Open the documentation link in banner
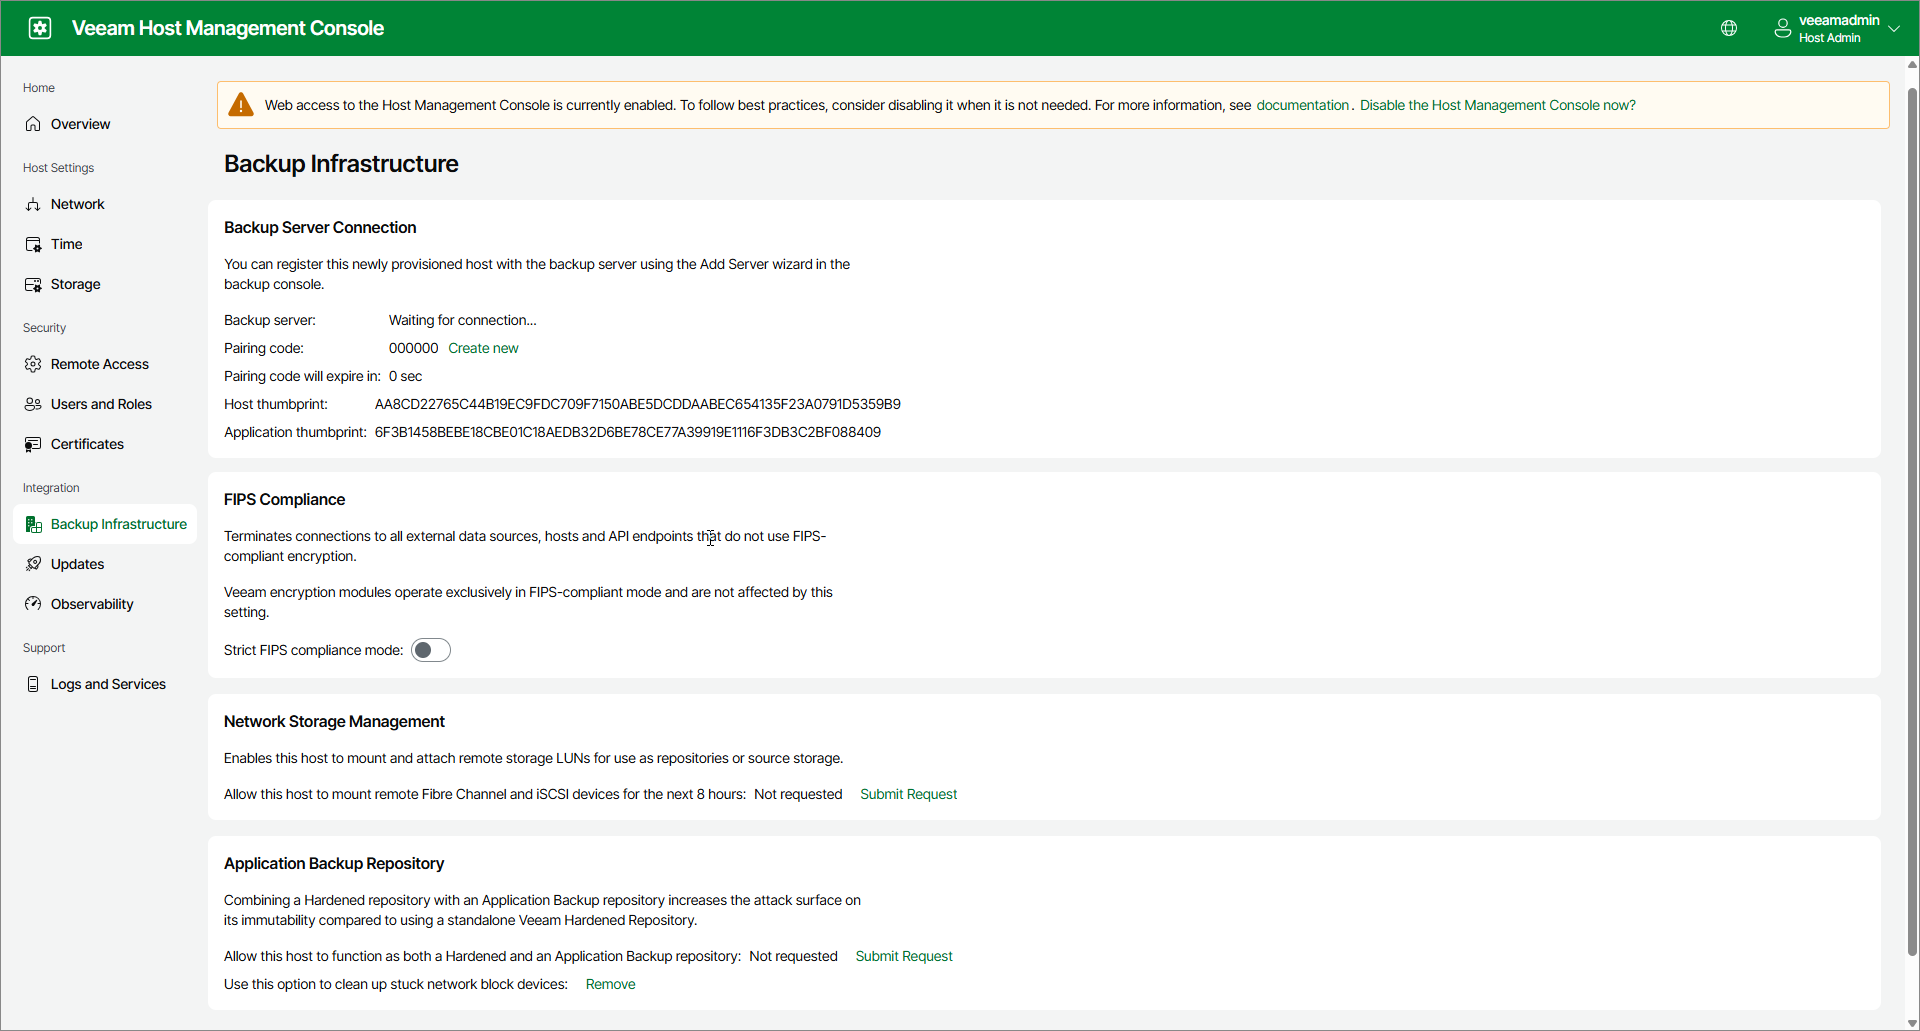The height and width of the screenshot is (1031, 1920). 1302,105
